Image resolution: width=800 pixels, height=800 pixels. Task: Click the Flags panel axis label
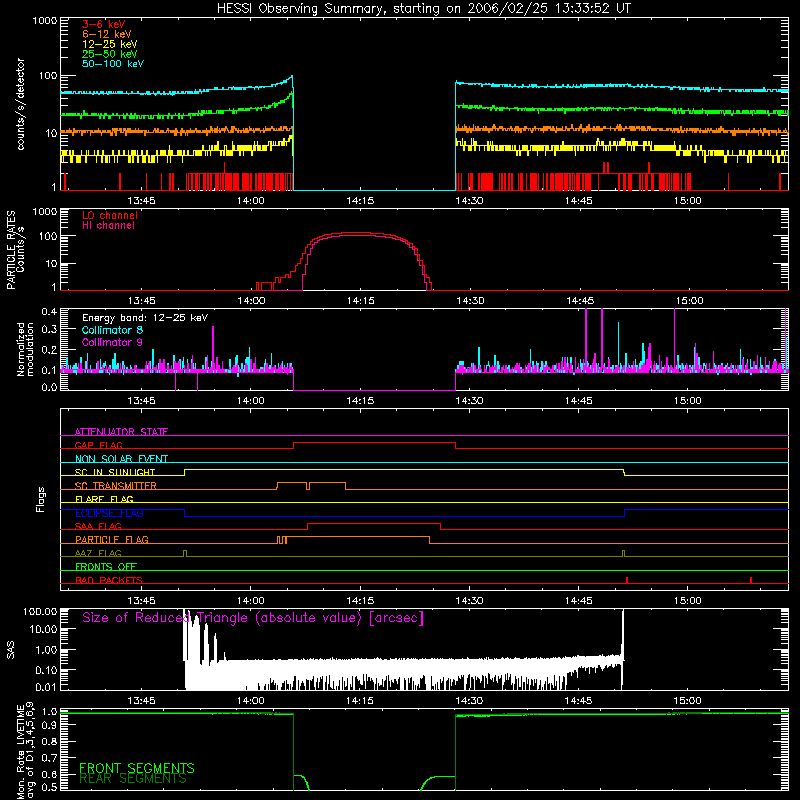[x=40, y=499]
